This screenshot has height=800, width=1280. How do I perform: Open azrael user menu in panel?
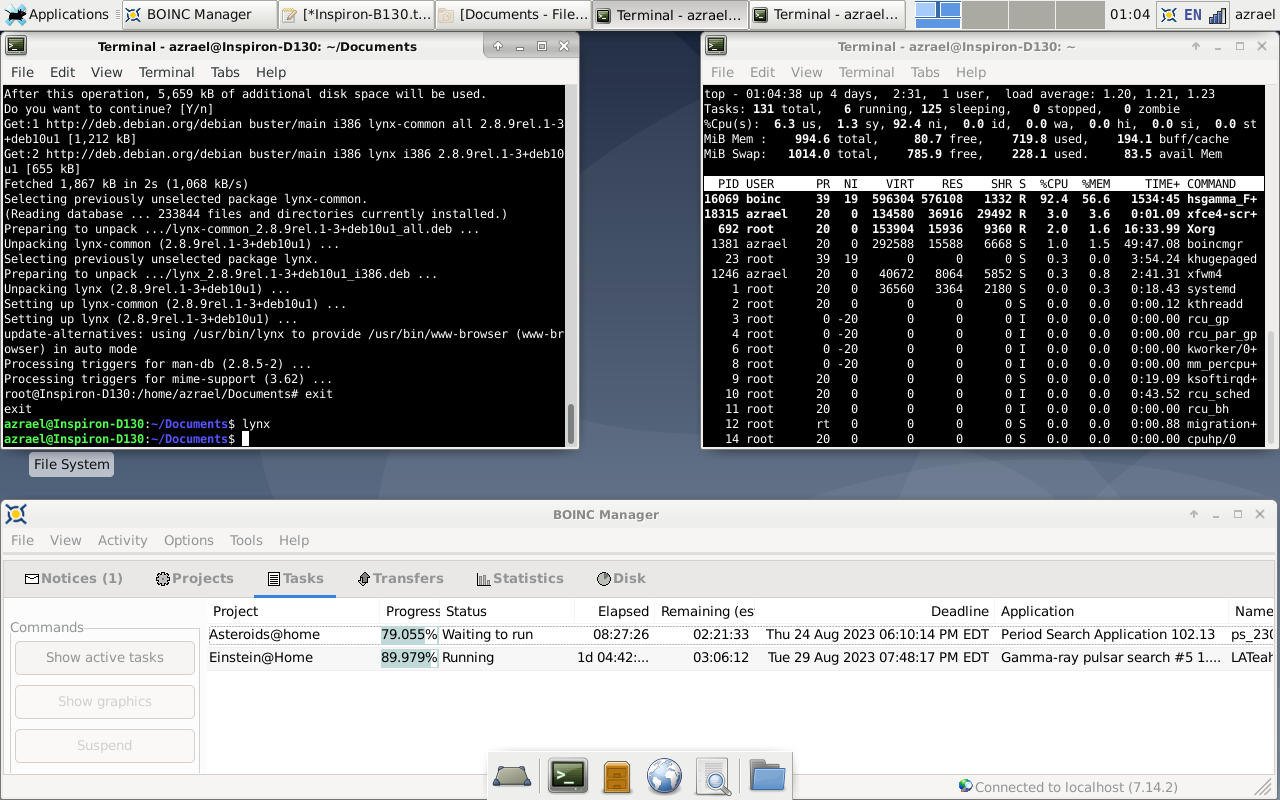[1256, 14]
